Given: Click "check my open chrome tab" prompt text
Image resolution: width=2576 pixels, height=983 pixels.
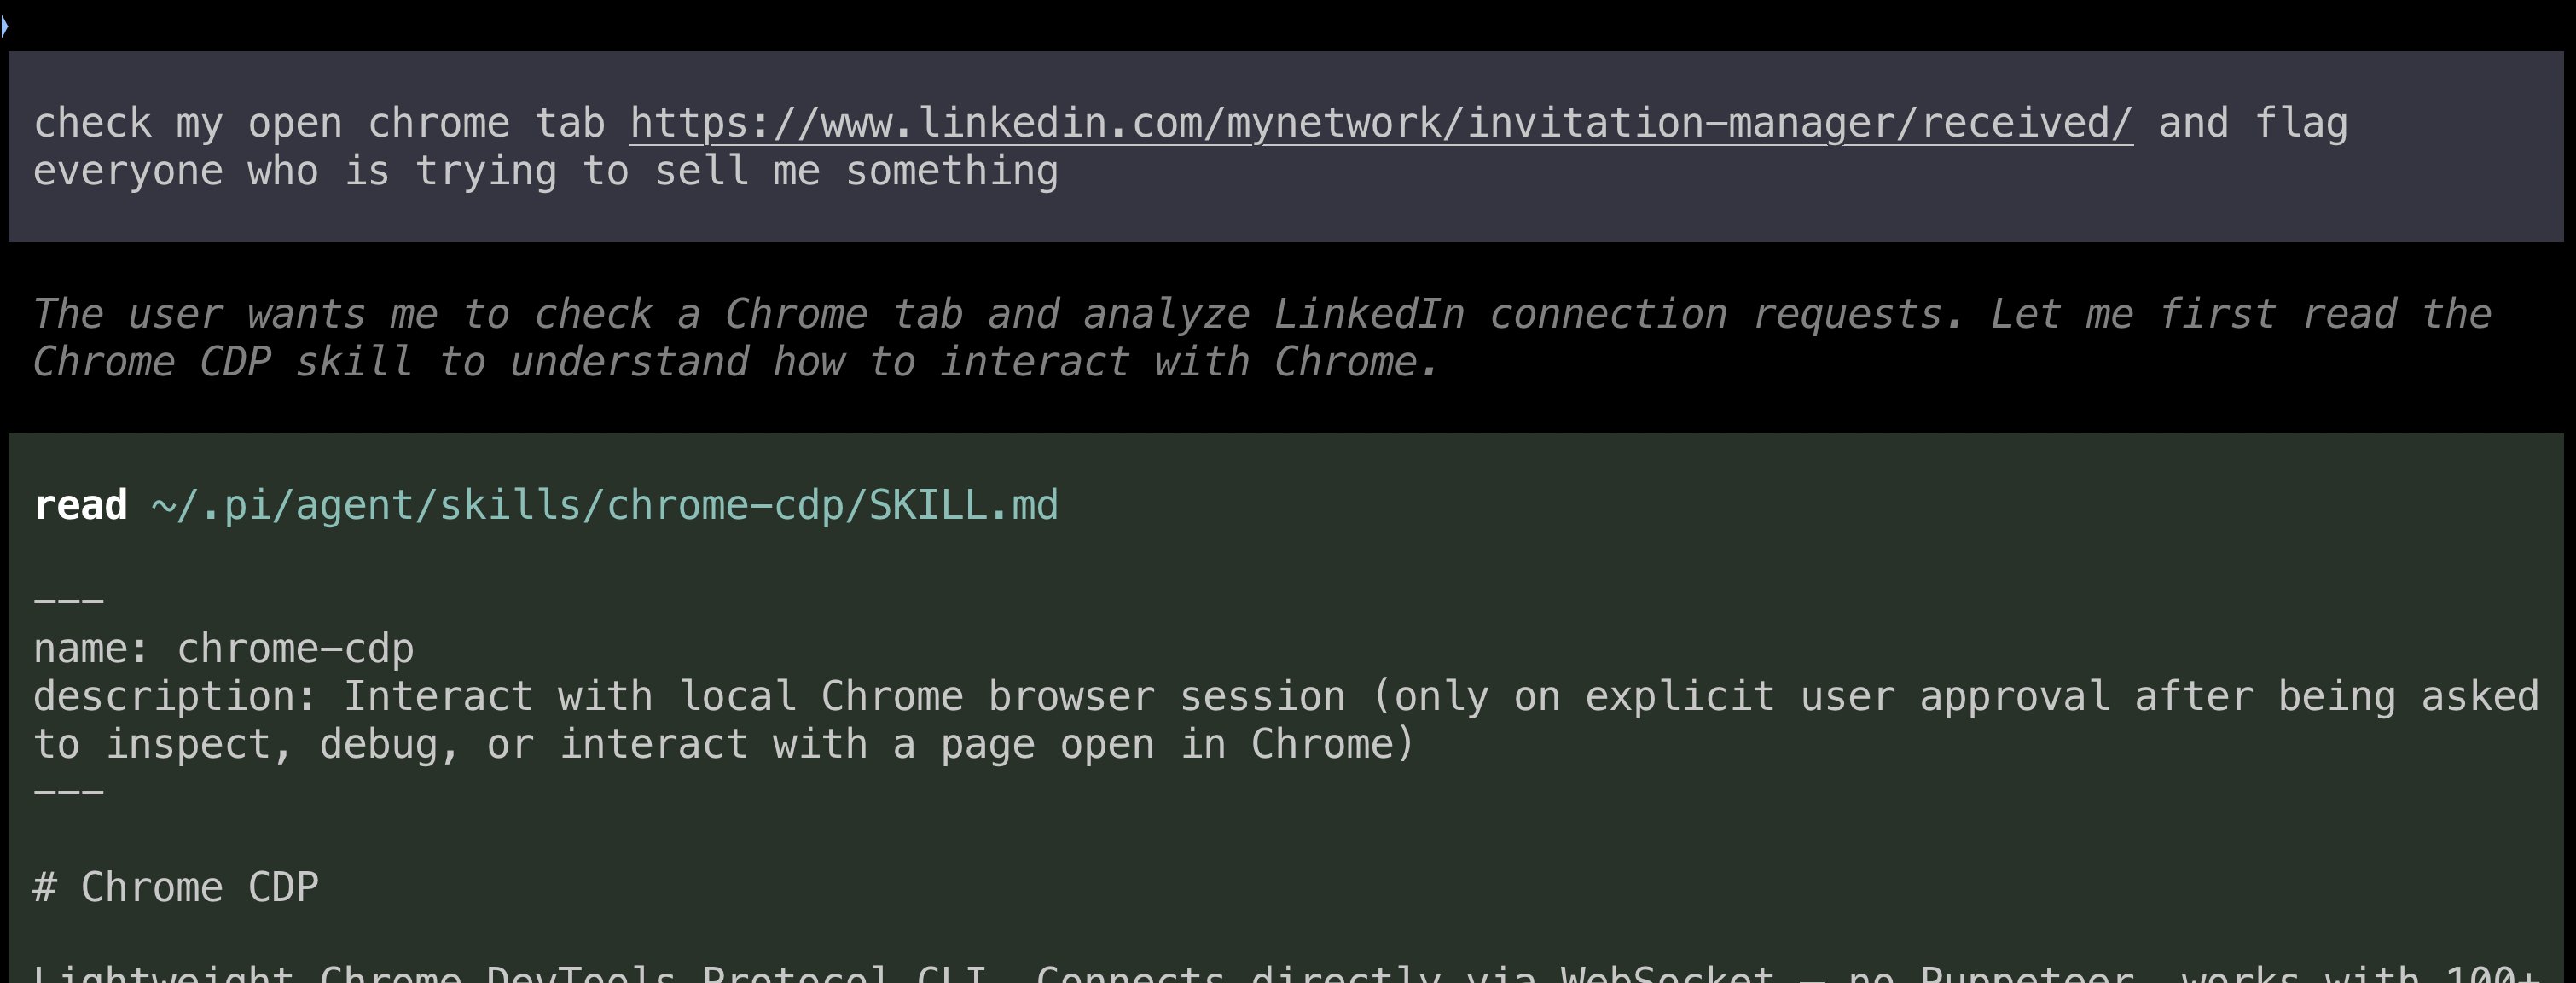Looking at the screenshot, I should (318, 124).
